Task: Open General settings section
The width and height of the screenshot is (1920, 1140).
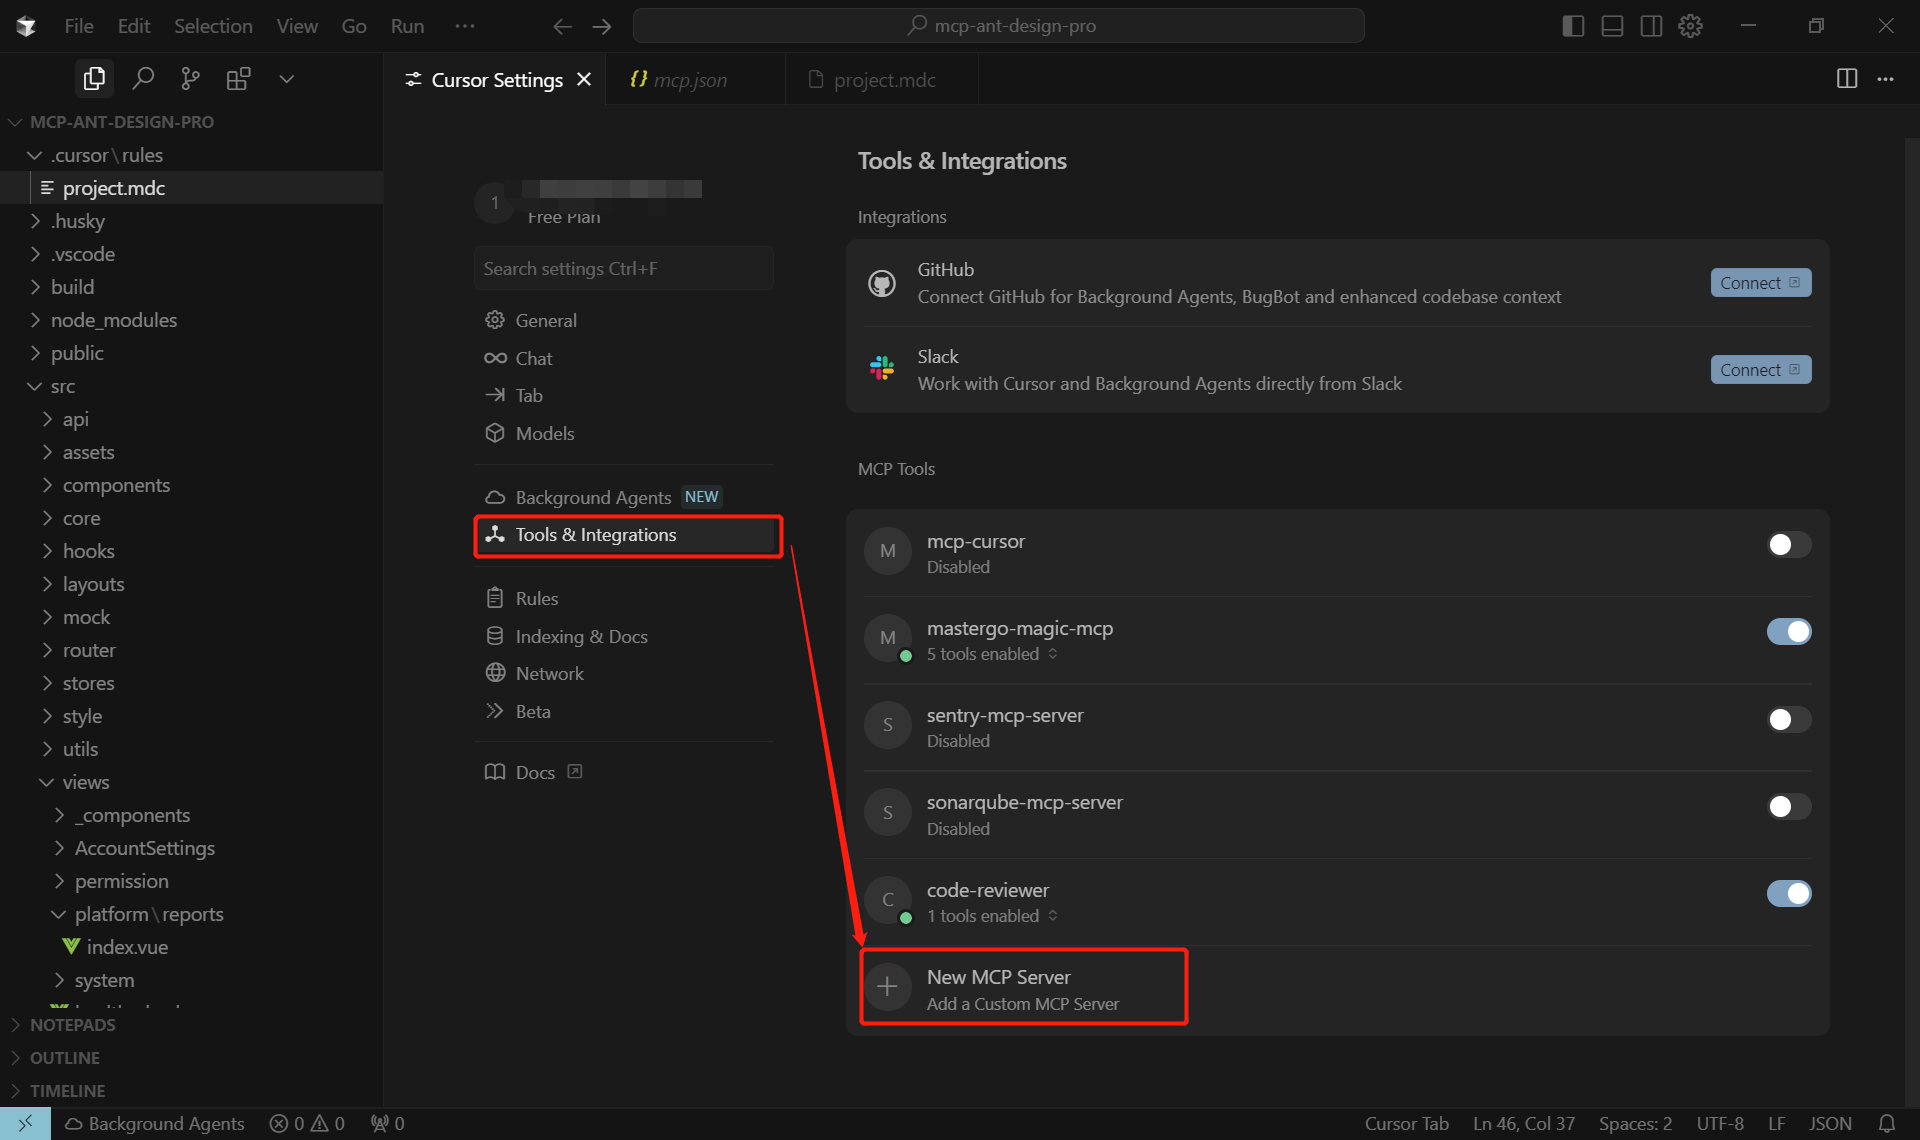Action: point(624,320)
